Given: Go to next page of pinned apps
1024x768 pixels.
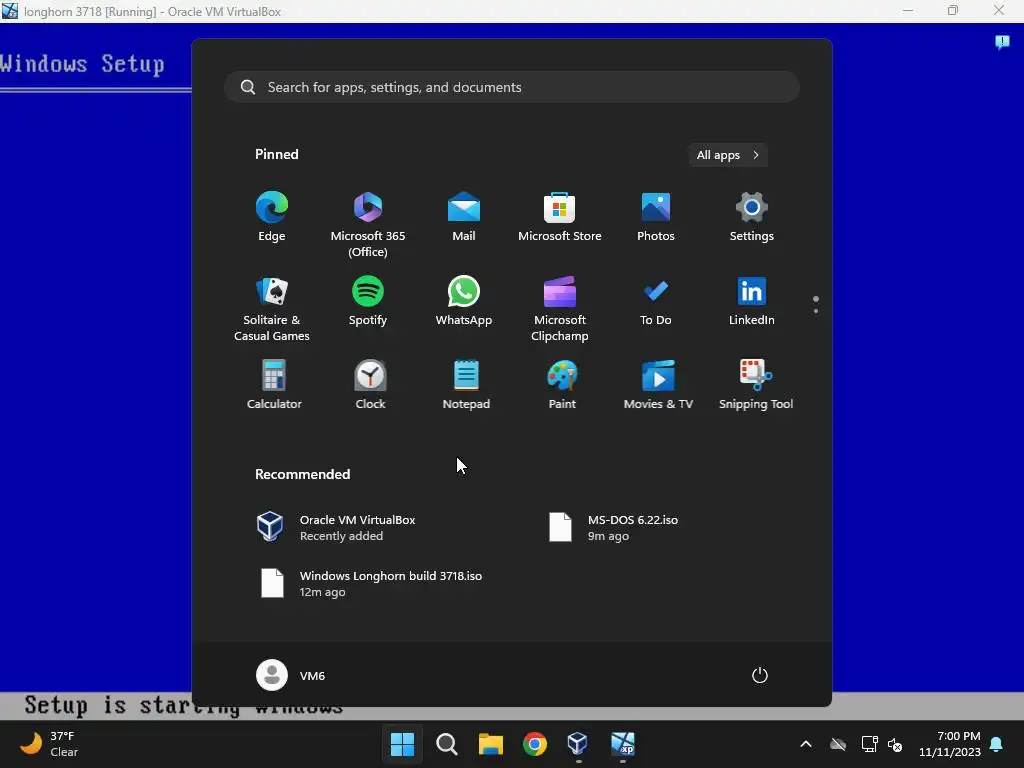Looking at the screenshot, I should coord(816,311).
